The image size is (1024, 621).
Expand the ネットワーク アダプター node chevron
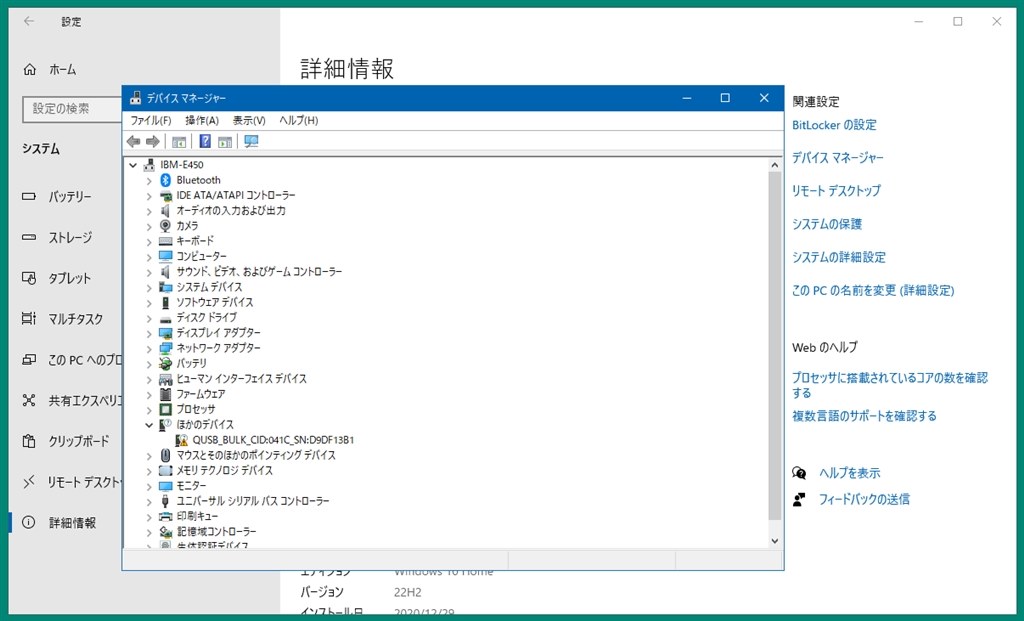(x=149, y=349)
